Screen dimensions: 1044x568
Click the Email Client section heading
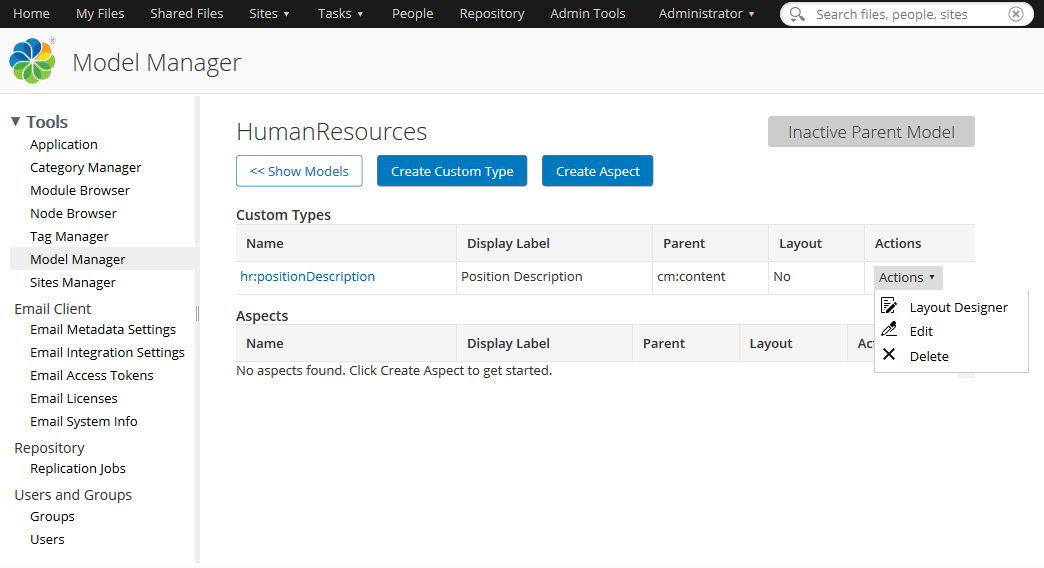point(53,309)
